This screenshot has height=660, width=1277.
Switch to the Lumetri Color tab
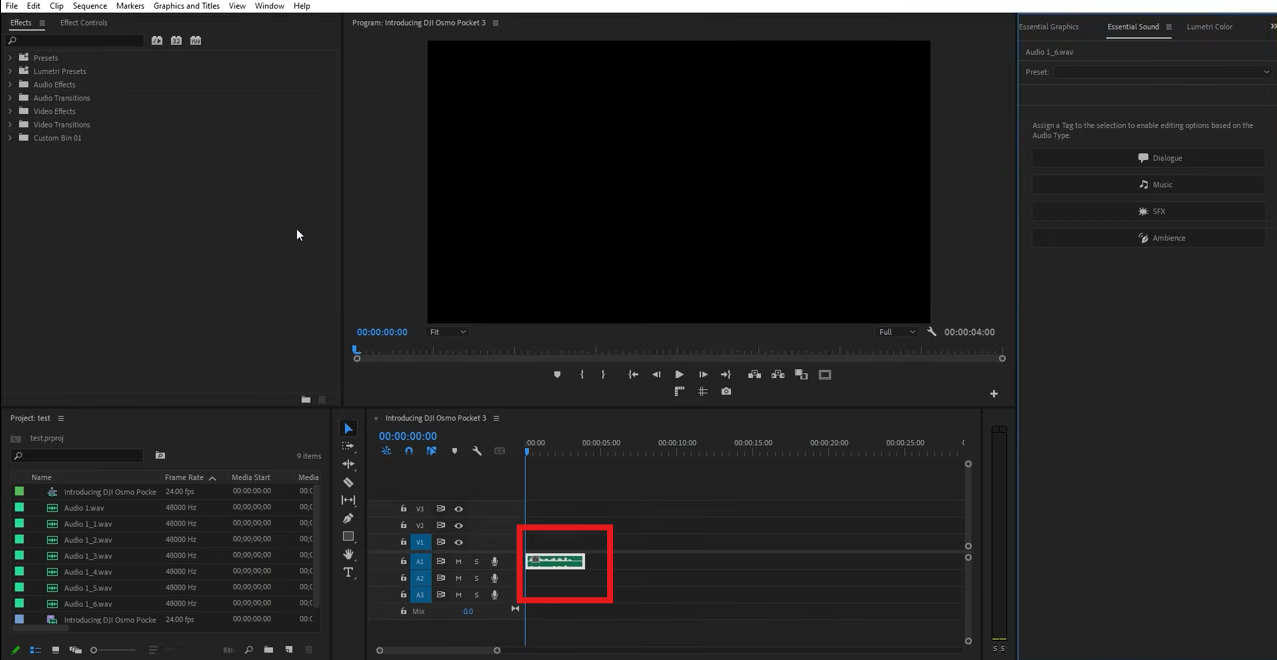(x=1209, y=27)
